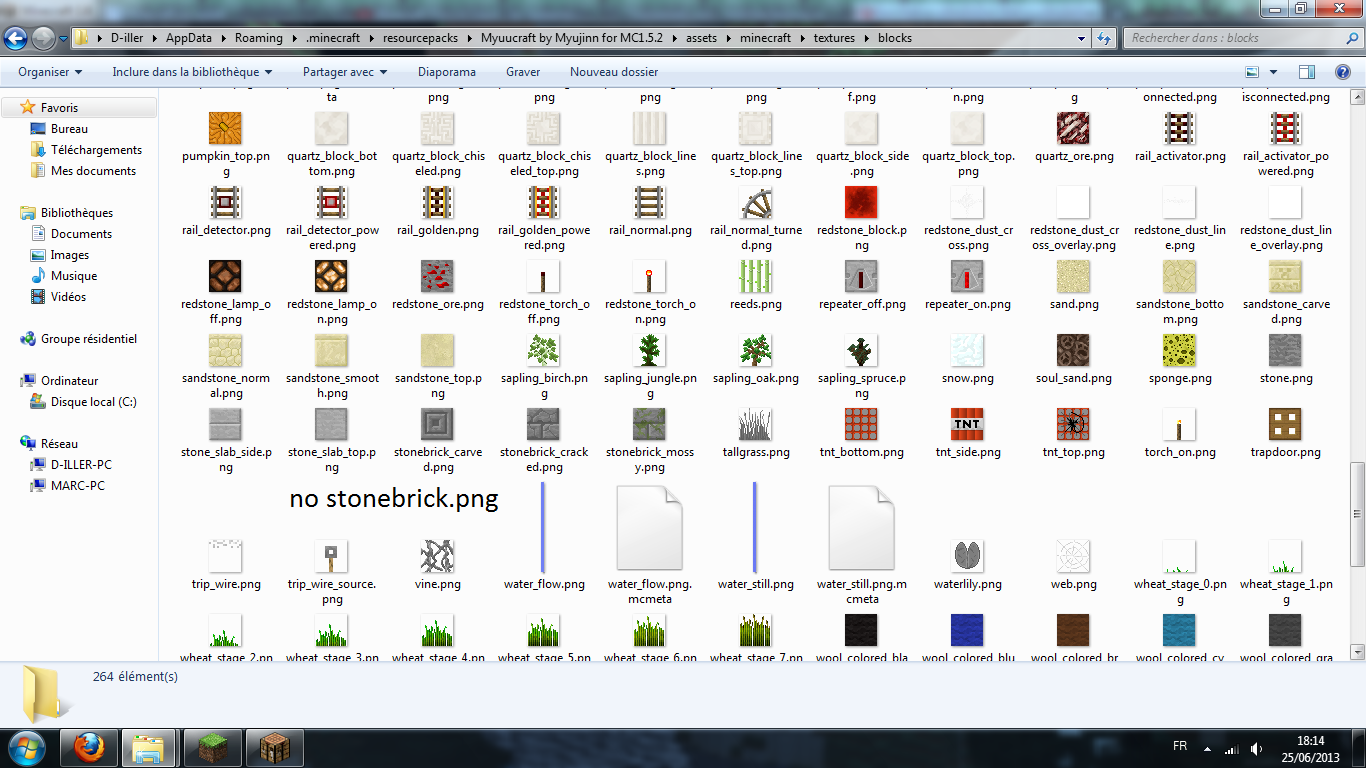Select the redstone_block.png red texture
The width and height of the screenshot is (1366, 768).
pos(861,202)
